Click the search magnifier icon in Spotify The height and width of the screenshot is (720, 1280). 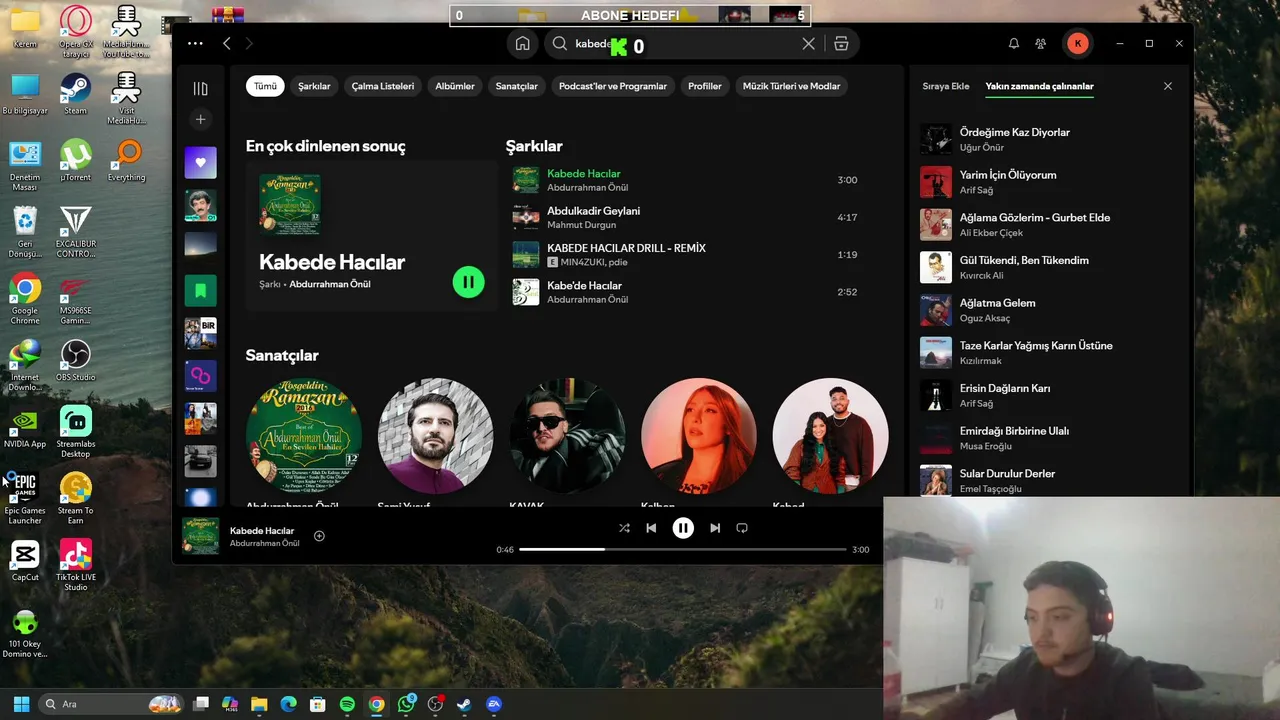[x=560, y=44]
